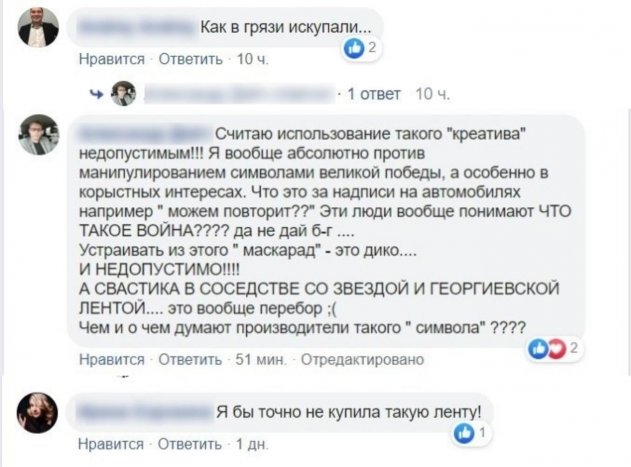The width and height of the screenshot is (631, 467).
Task: Click the '1 дн.' timestamp link
Action: point(250,442)
